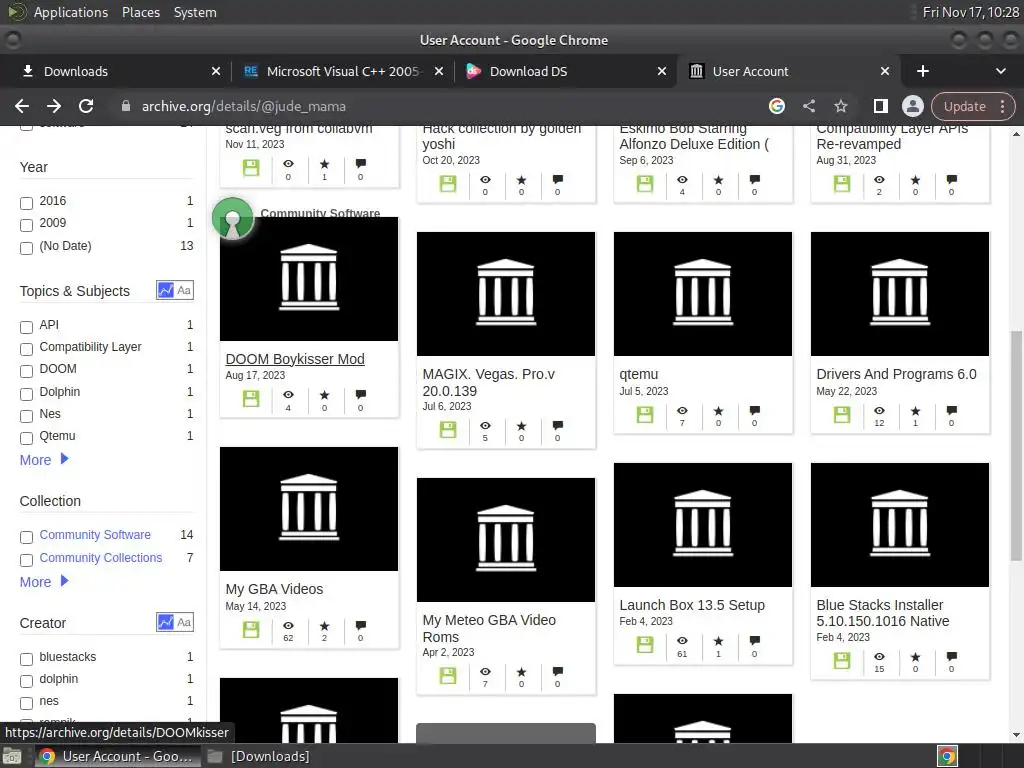This screenshot has height=768, width=1024.
Task: Open Chrome three-dot menu beside Update
Action: point(1002,106)
